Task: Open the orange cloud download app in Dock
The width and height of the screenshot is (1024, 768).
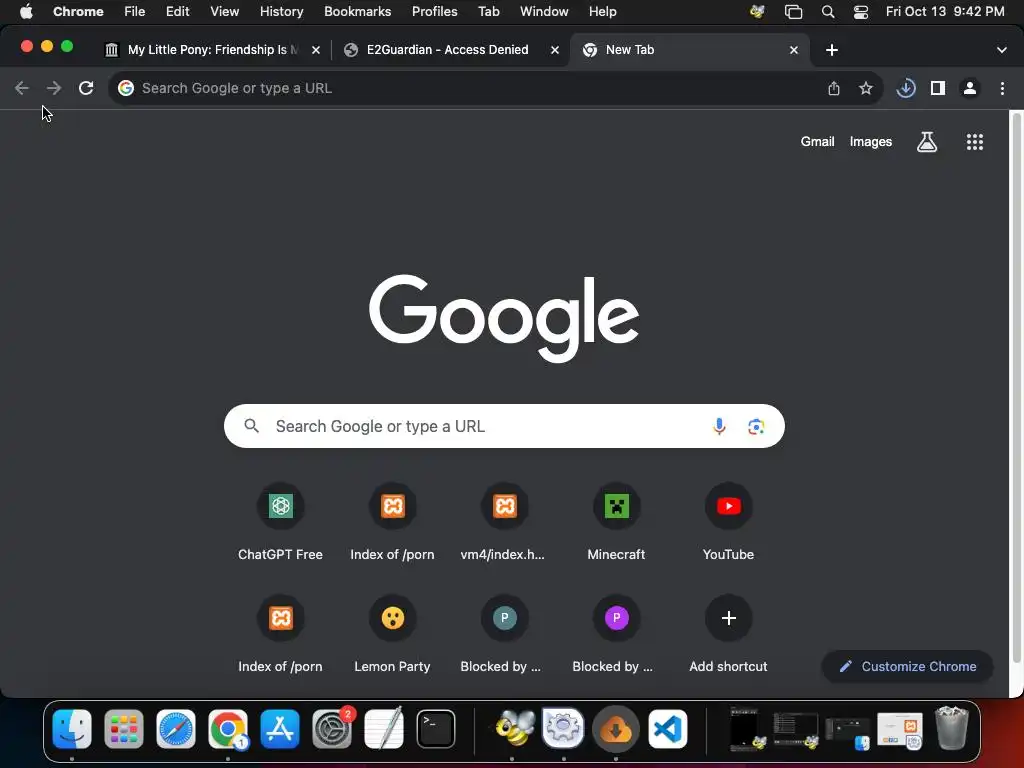Action: [x=615, y=729]
